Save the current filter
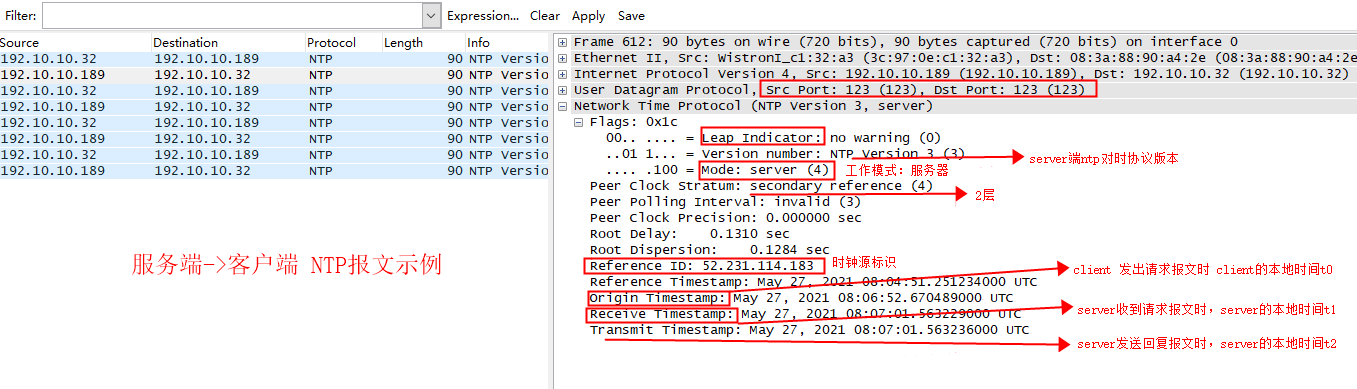1357x389 pixels. 631,16
